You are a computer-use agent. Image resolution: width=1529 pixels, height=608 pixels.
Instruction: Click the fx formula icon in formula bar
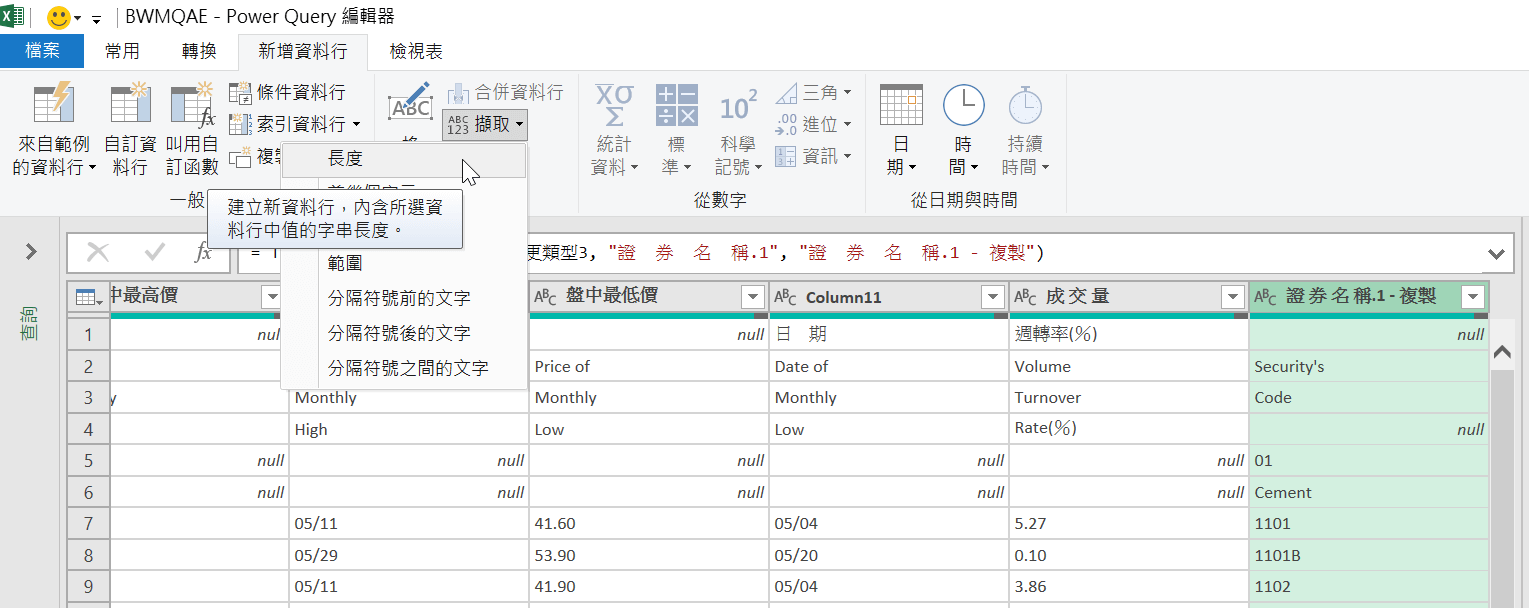pyautogui.click(x=203, y=252)
